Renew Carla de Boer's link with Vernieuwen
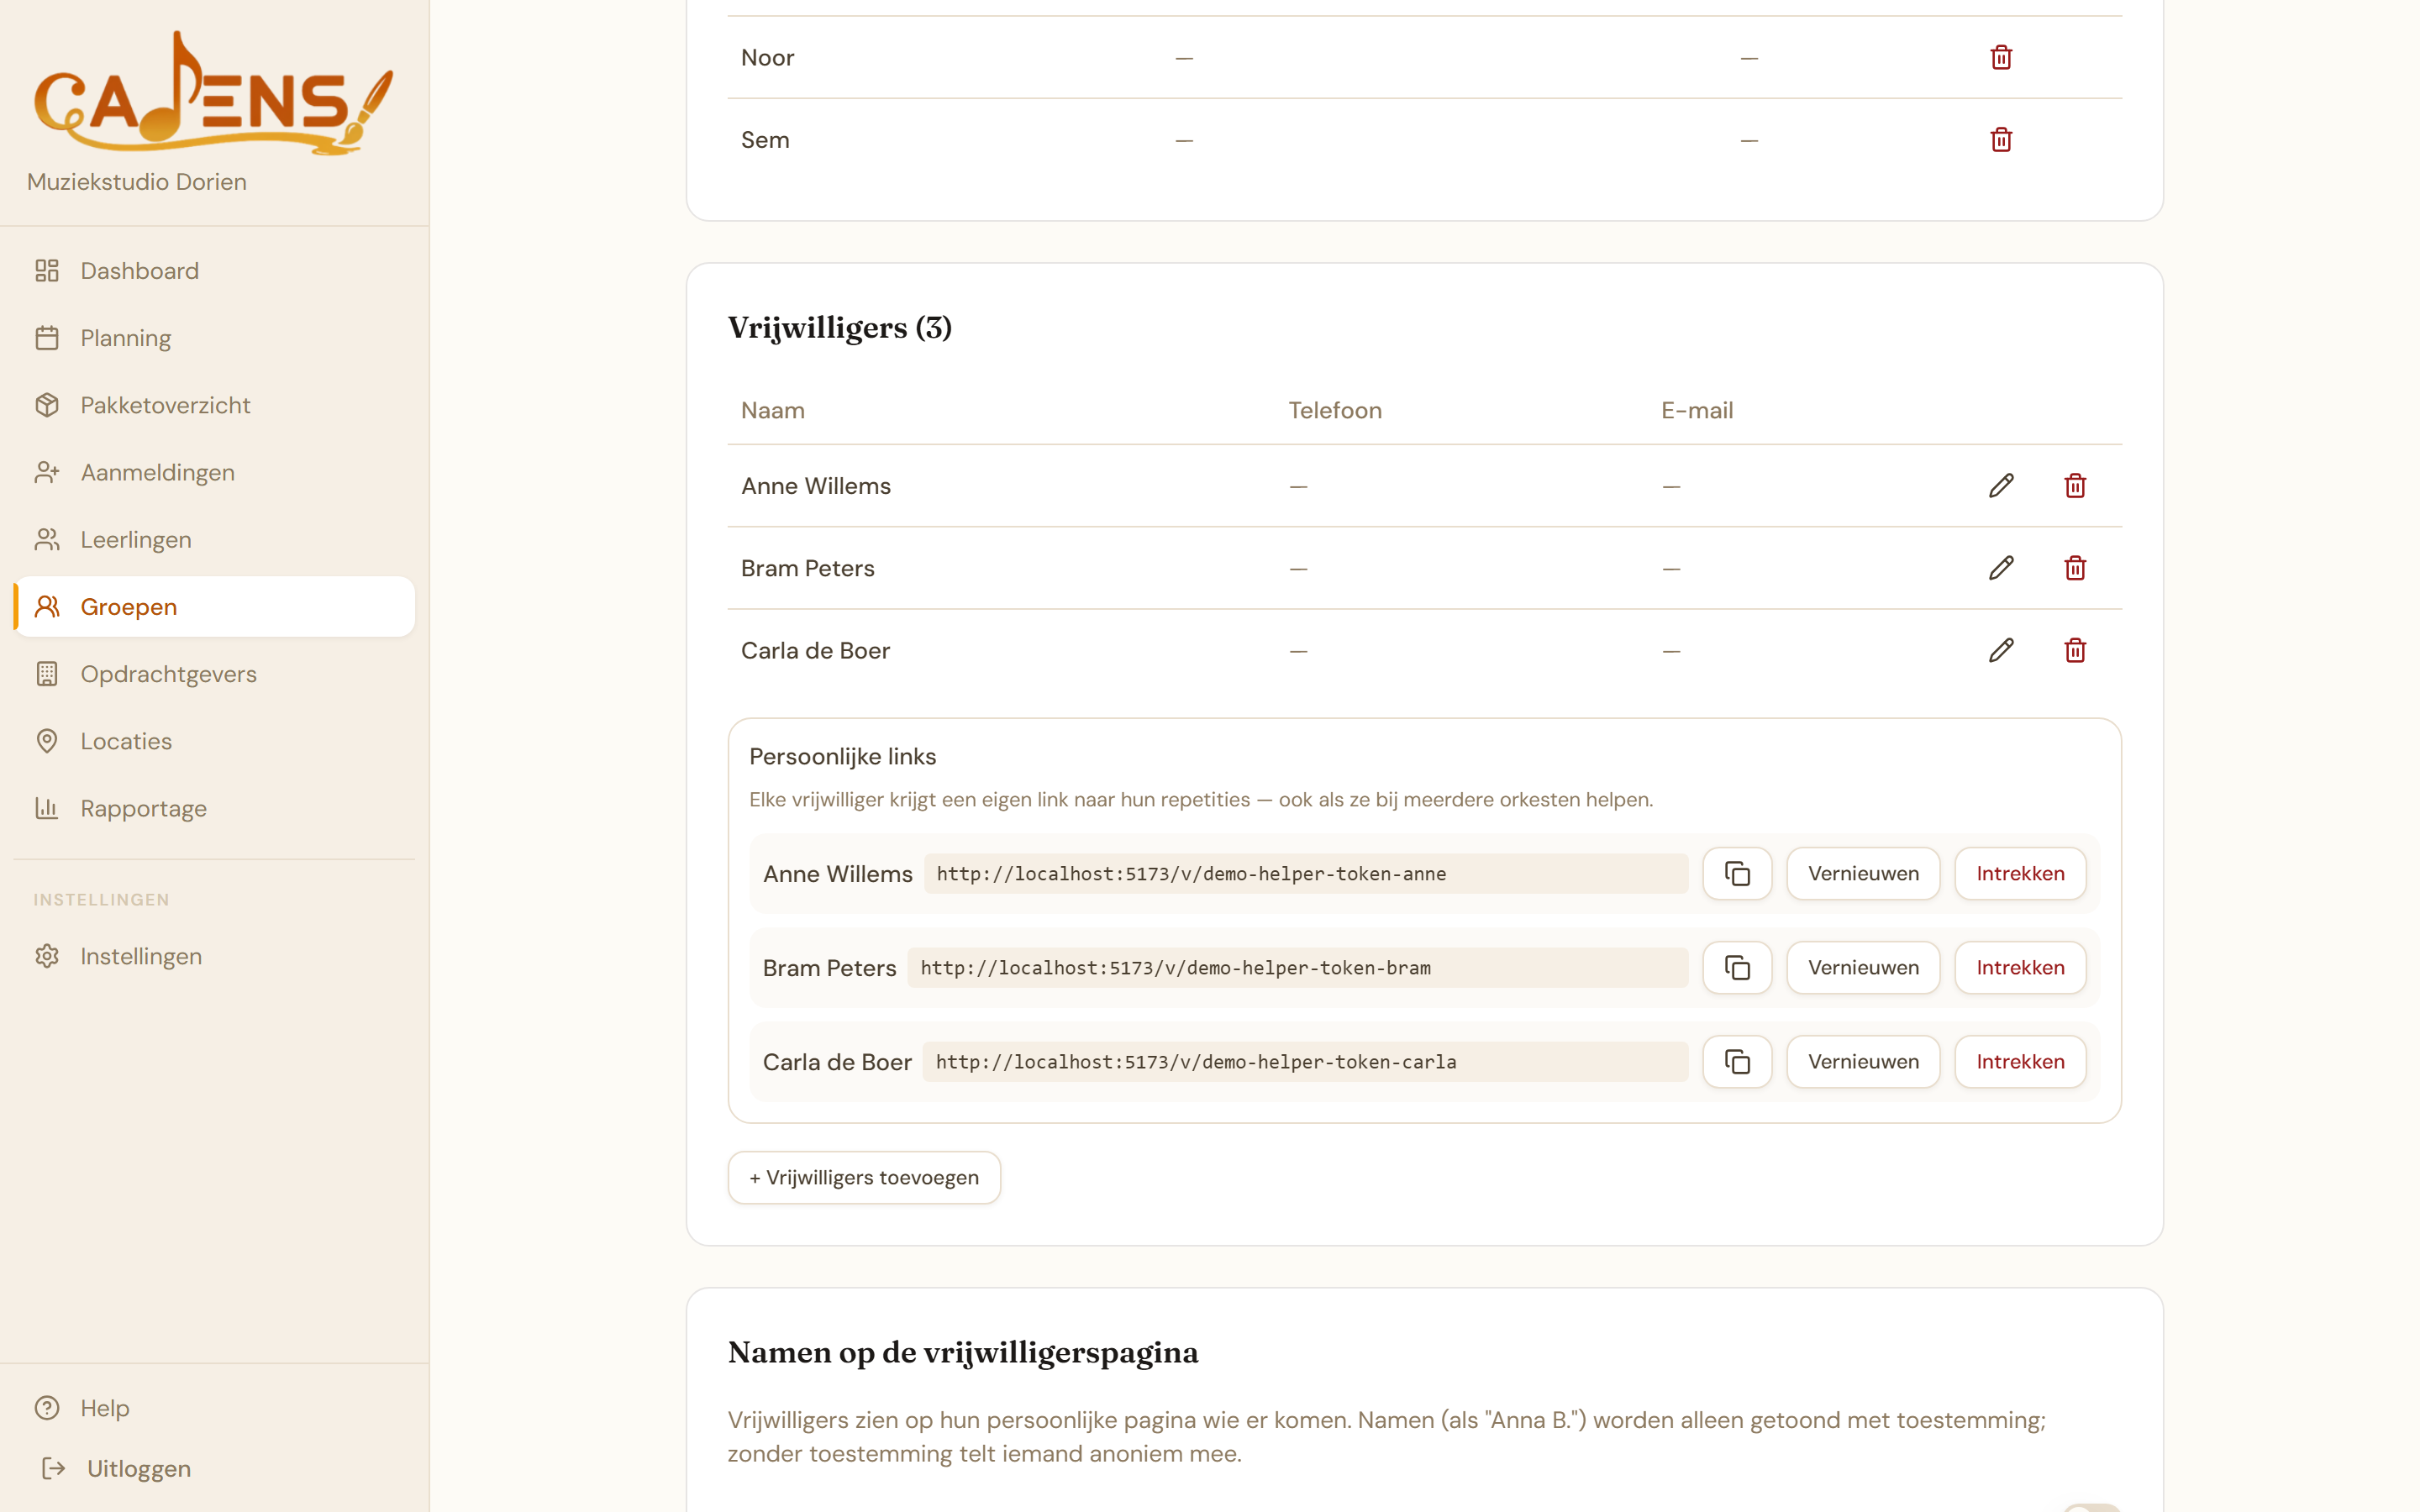 coord(1863,1062)
